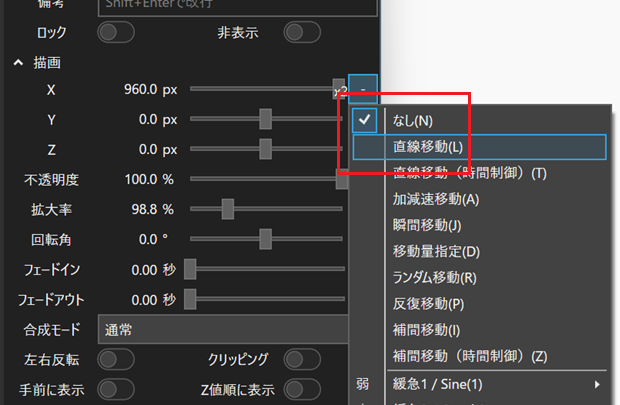Turn on the 手前に表示 switch
Image resolution: width=620 pixels, height=405 pixels.
coord(115,389)
